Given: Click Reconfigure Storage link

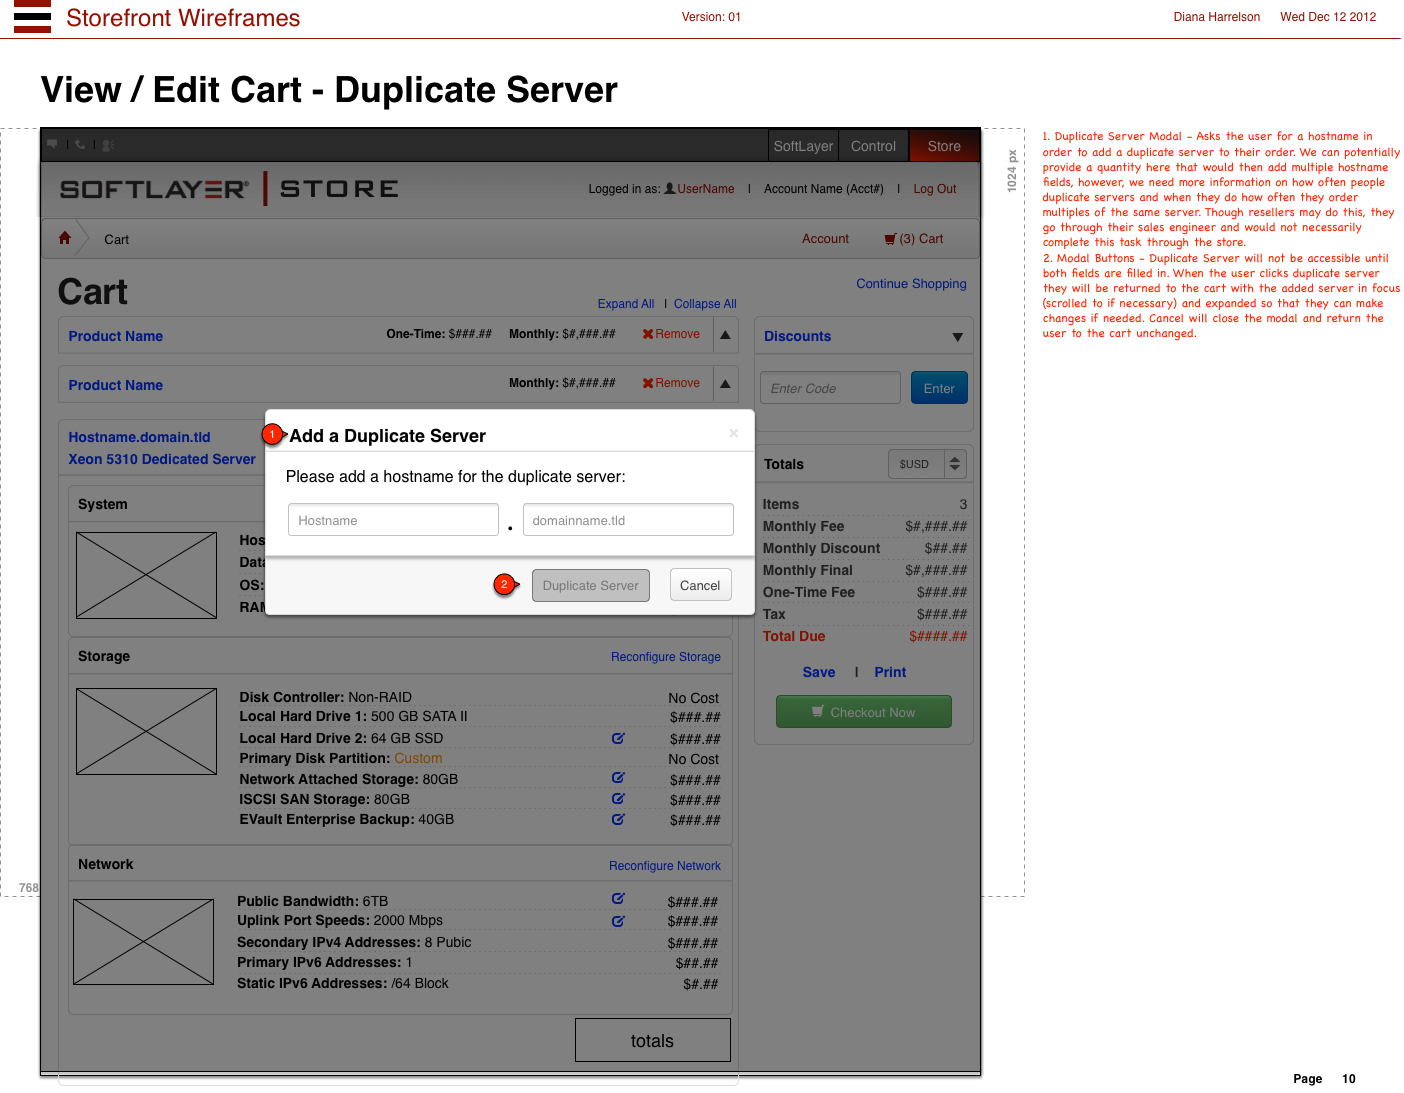Looking at the screenshot, I should (666, 657).
